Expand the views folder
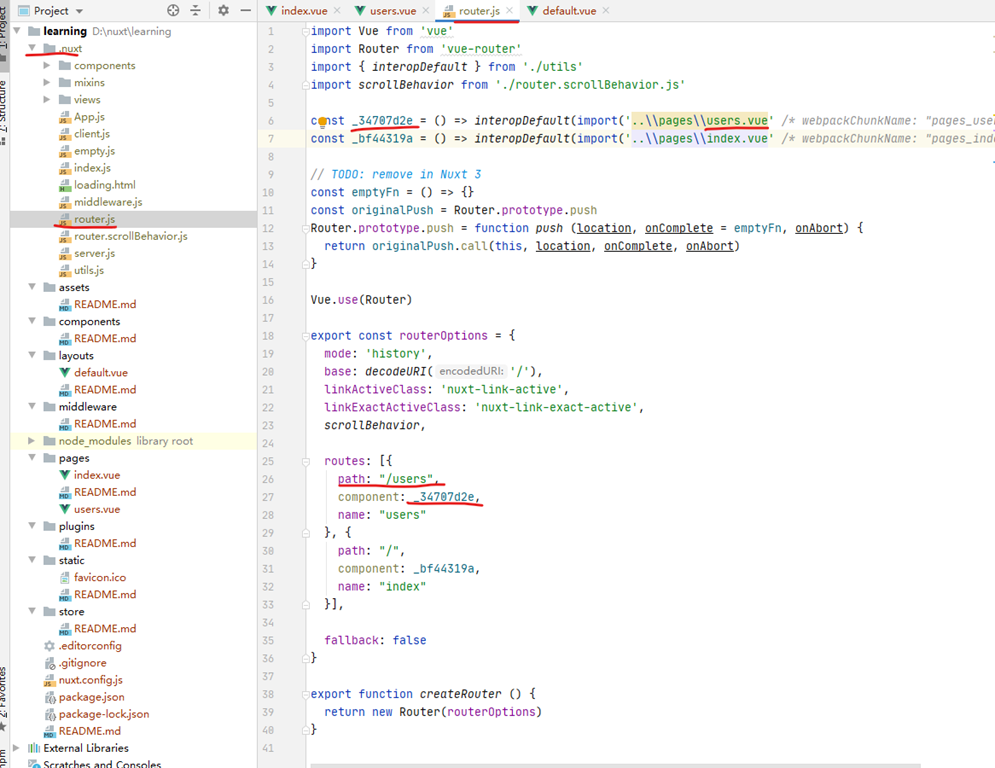Viewport: 995px width, 768px height. click(46, 99)
